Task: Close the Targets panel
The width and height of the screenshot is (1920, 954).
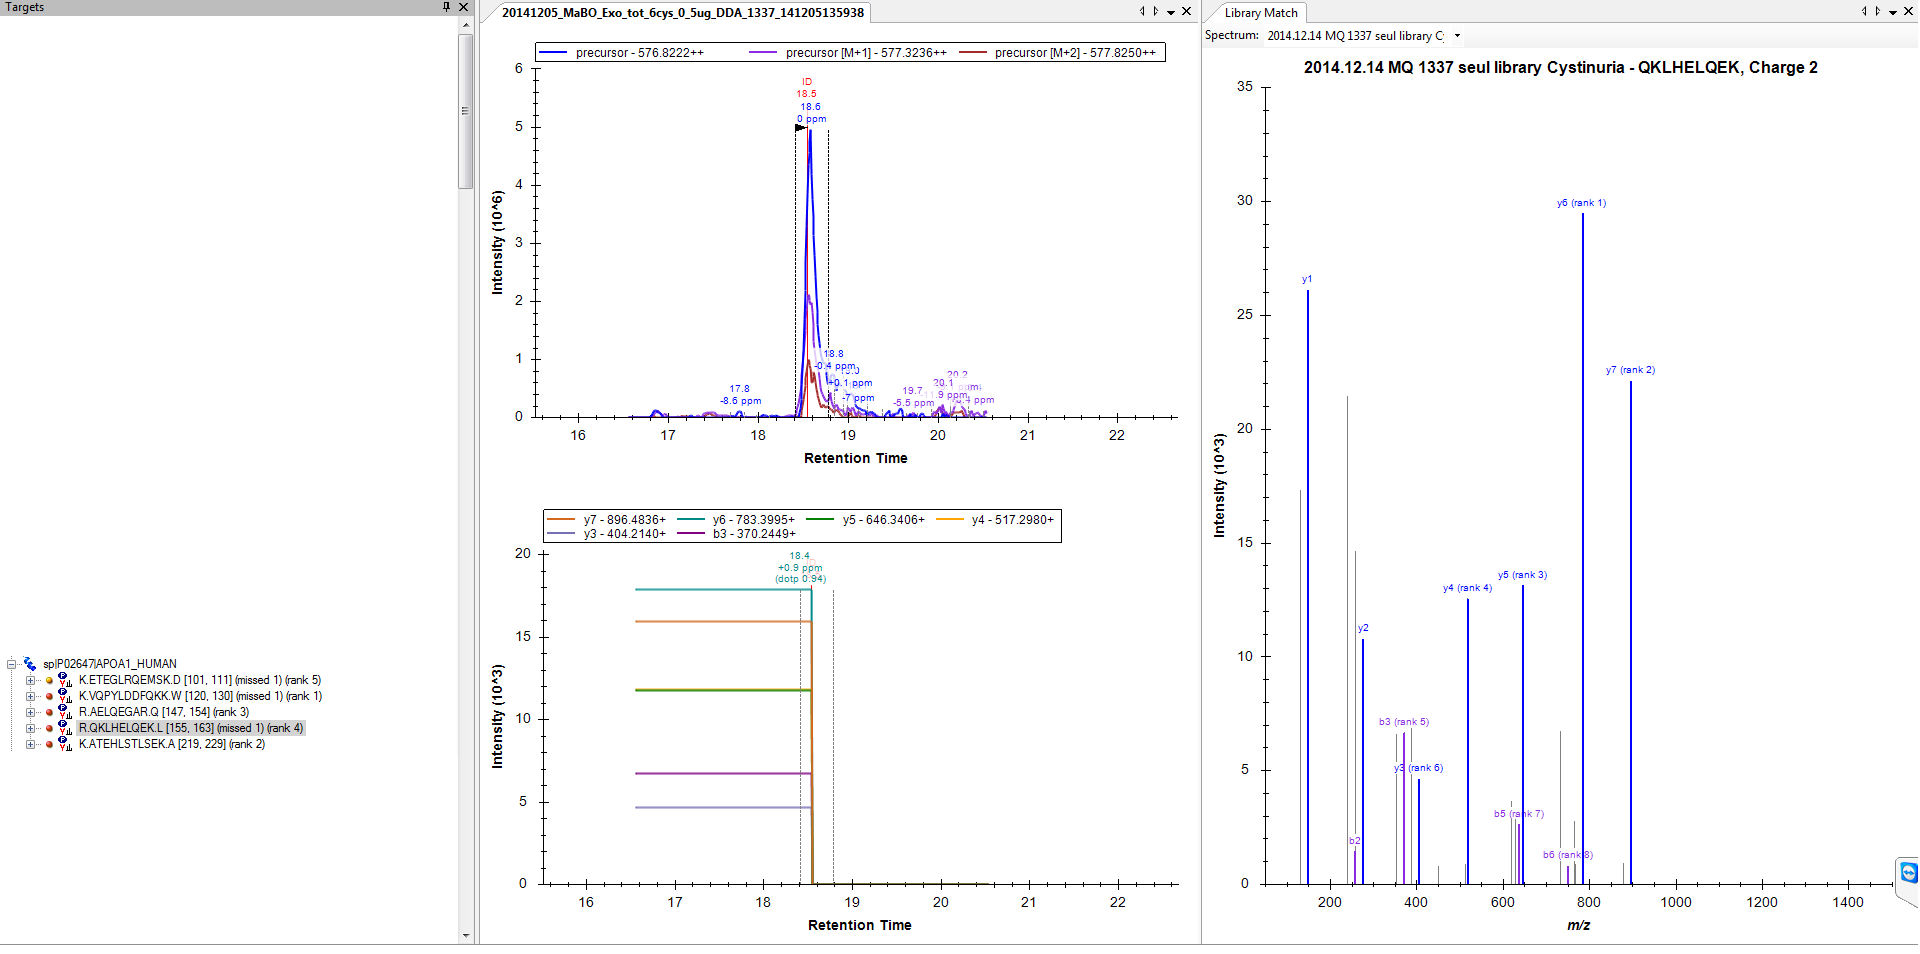Action: pyautogui.click(x=463, y=7)
